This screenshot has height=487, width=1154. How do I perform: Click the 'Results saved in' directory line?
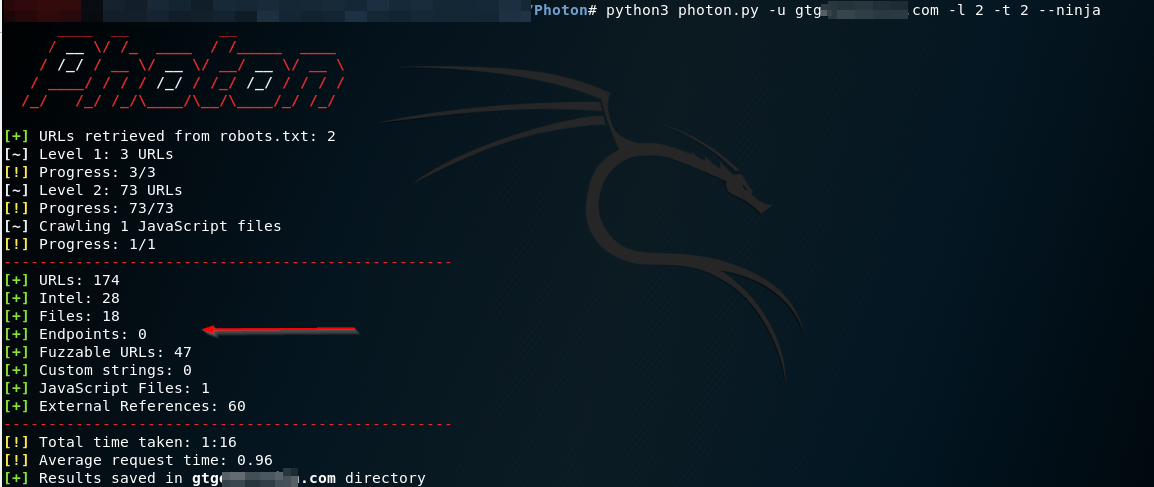[232, 478]
